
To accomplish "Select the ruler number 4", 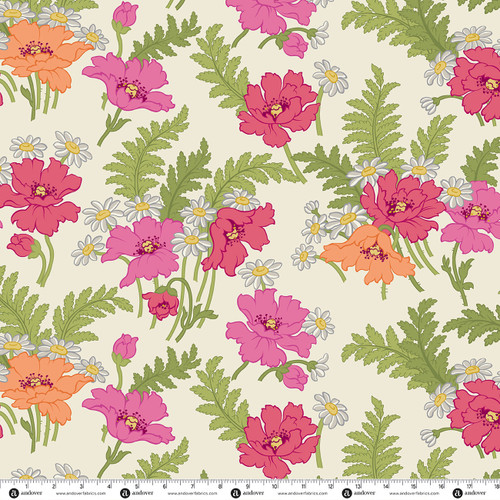I will 109,487.
